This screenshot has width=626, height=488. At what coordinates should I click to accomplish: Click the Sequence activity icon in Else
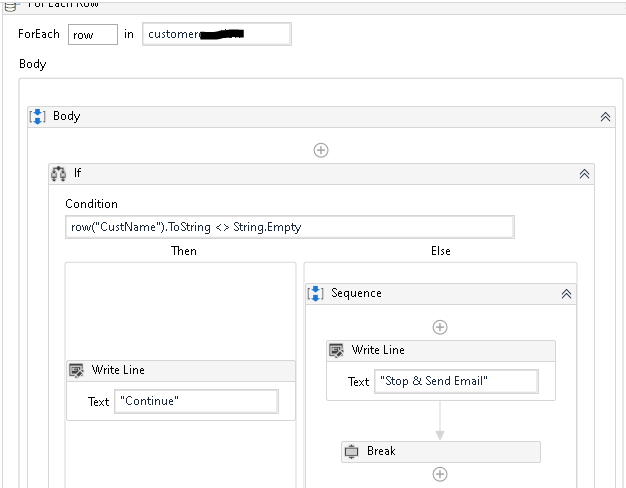[x=316, y=293]
